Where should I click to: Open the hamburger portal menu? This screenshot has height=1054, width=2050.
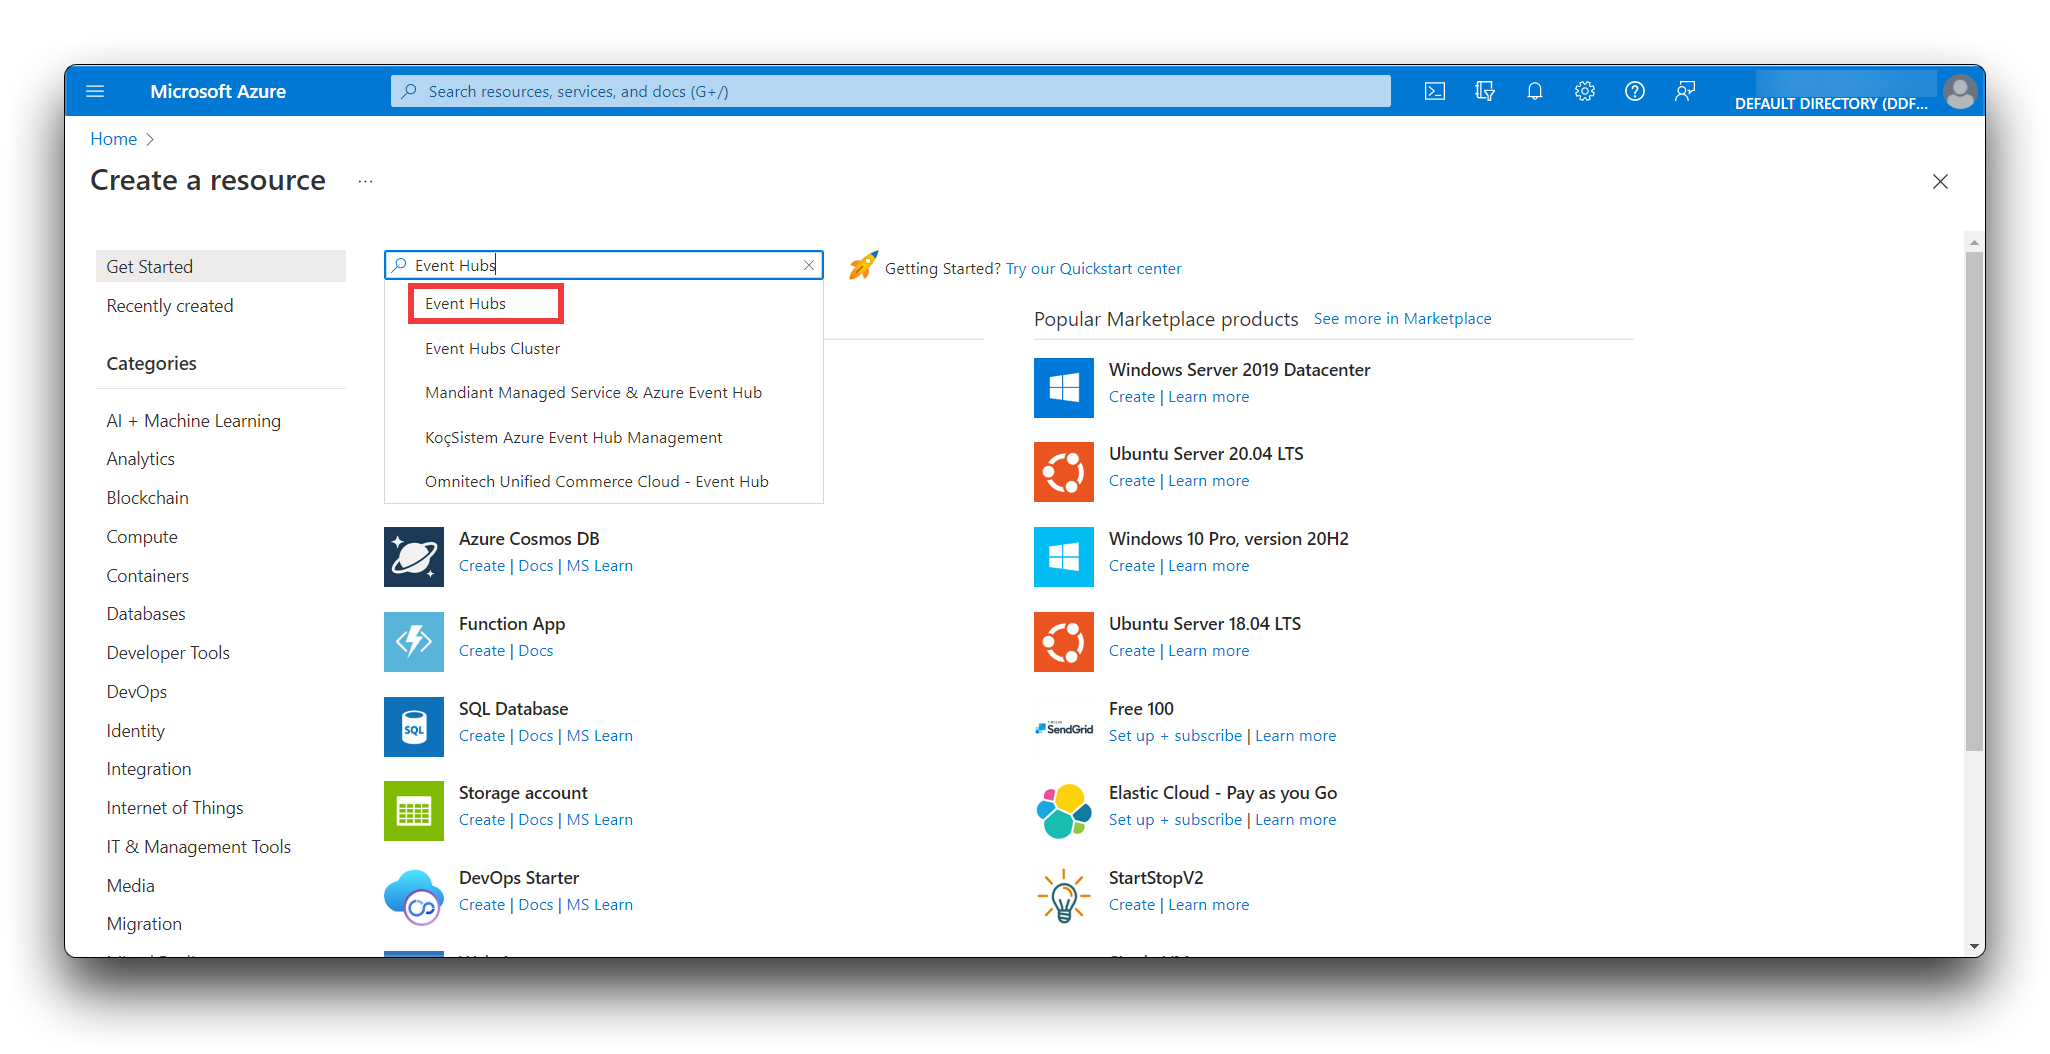95,91
